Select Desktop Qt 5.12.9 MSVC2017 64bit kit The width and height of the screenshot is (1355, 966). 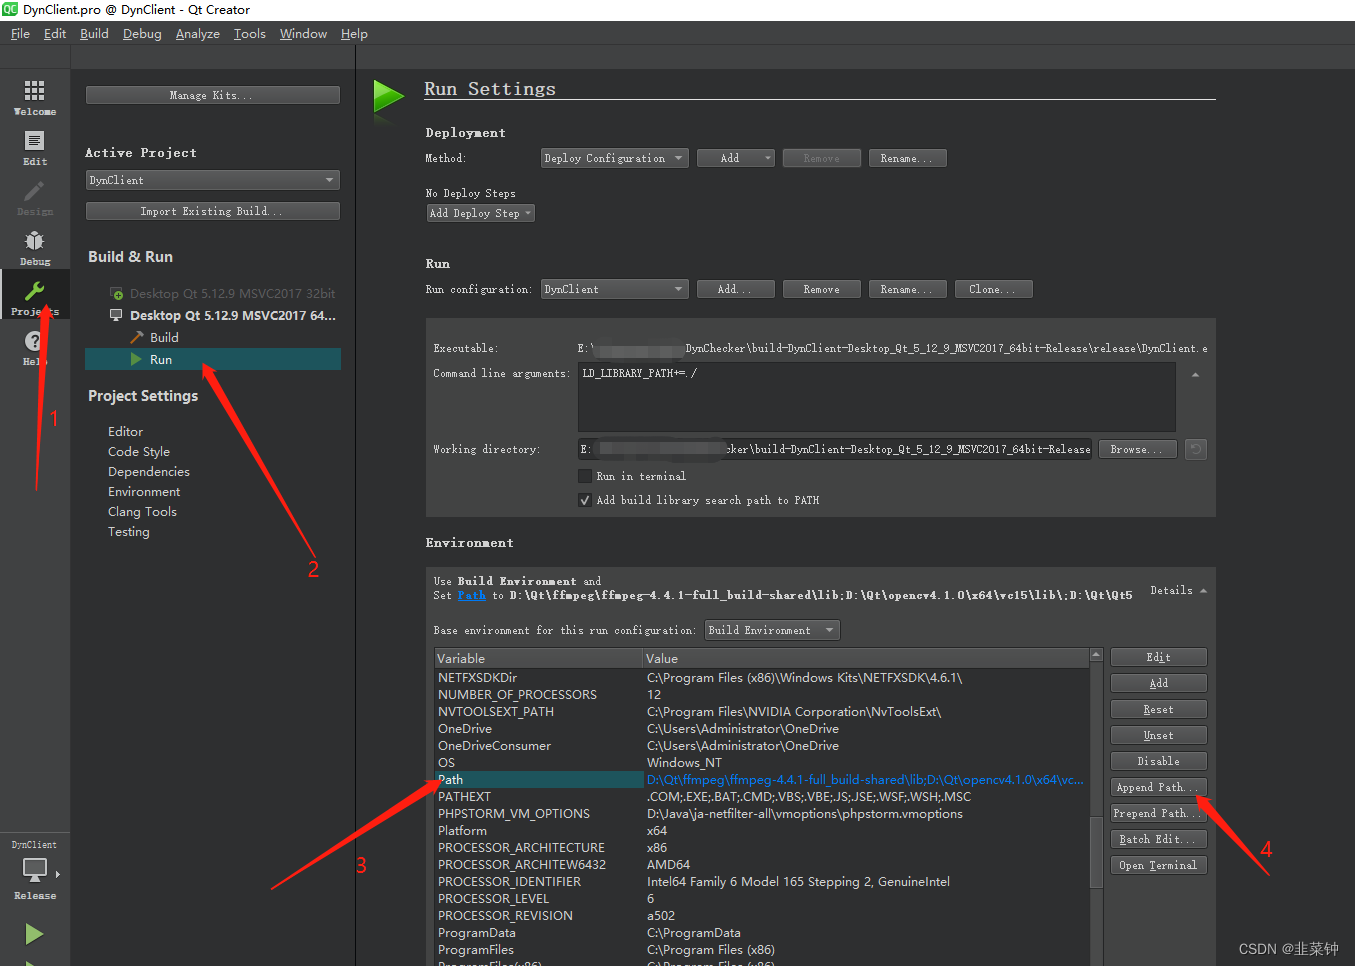[x=222, y=315]
